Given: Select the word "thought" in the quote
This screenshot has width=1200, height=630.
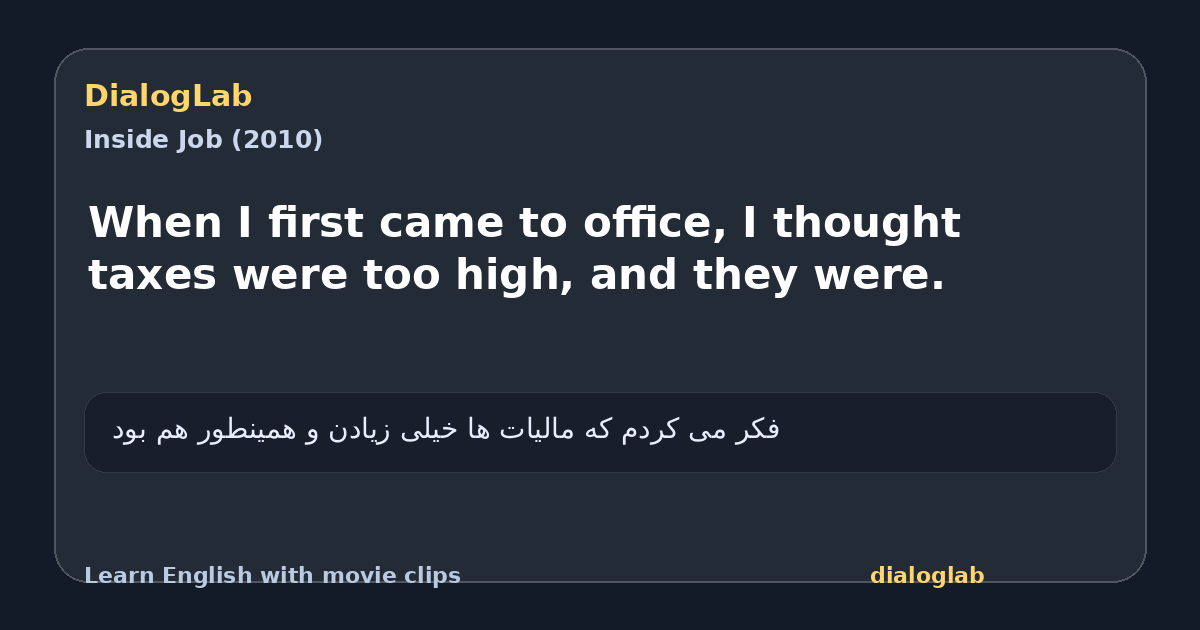Looking at the screenshot, I should (866, 223).
